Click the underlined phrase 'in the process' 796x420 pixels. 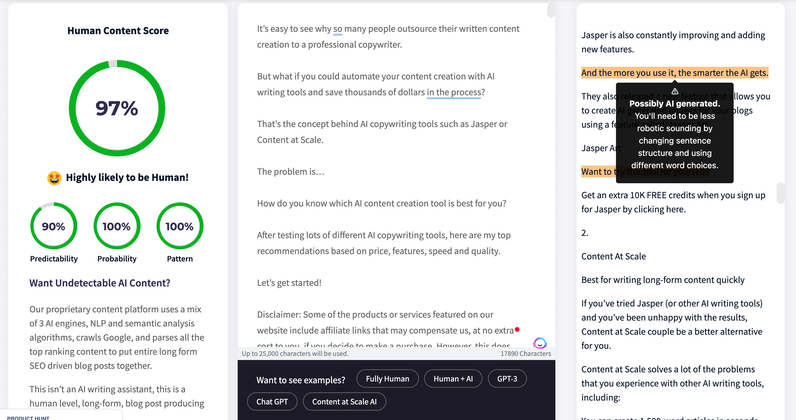[x=453, y=92]
